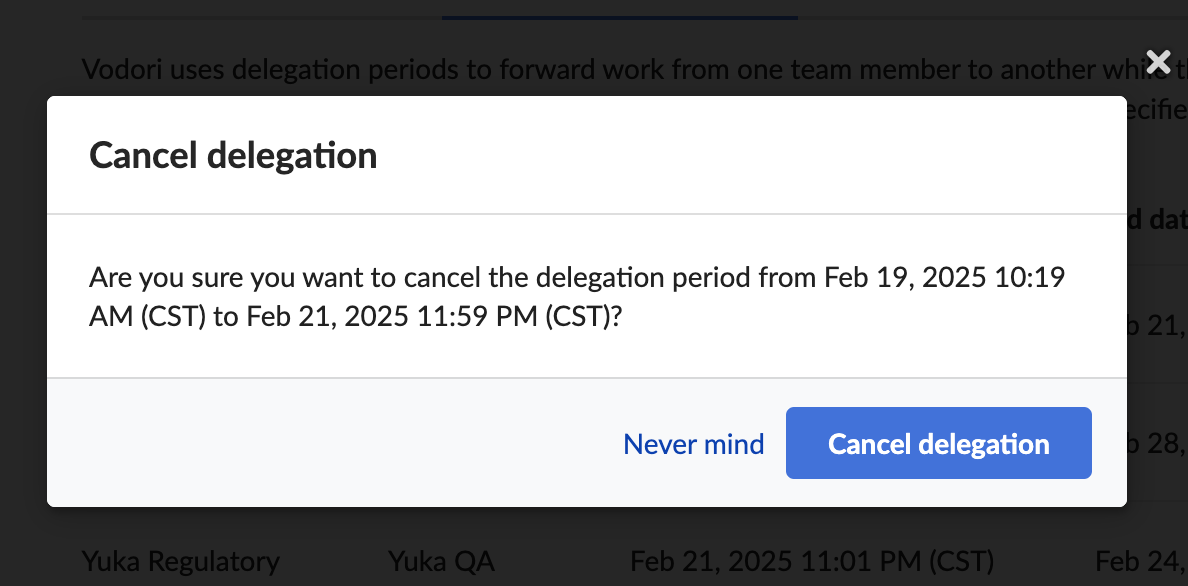Click the Never mind link
This screenshot has width=1188, height=586.
click(x=693, y=444)
